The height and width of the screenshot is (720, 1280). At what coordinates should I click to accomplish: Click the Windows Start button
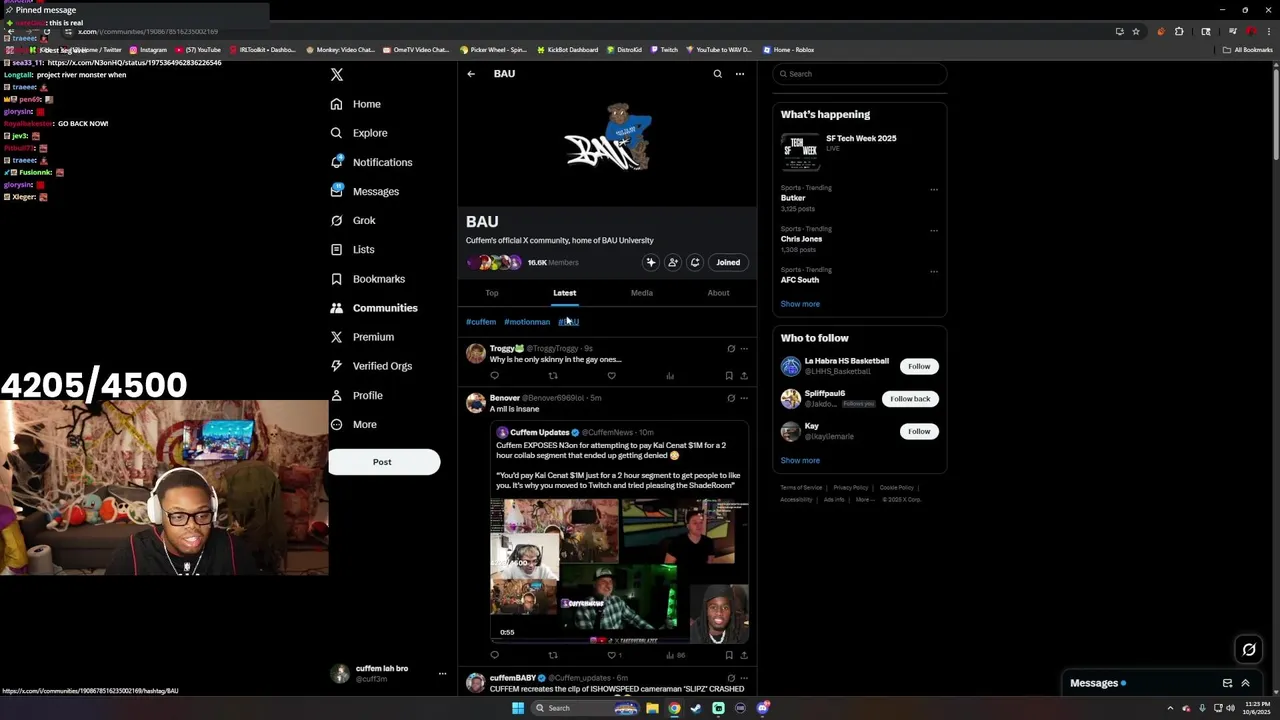518,708
